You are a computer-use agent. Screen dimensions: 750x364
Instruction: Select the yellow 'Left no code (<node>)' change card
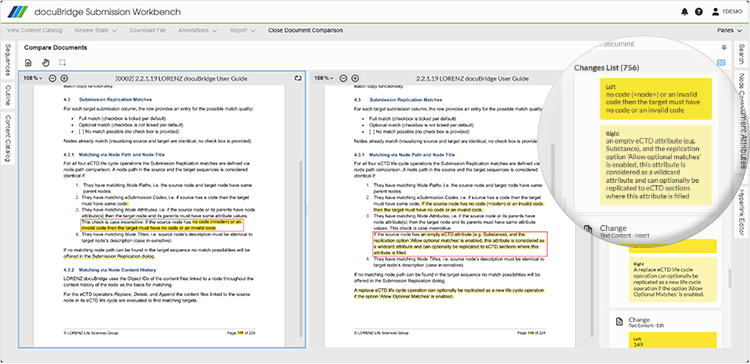pos(655,99)
